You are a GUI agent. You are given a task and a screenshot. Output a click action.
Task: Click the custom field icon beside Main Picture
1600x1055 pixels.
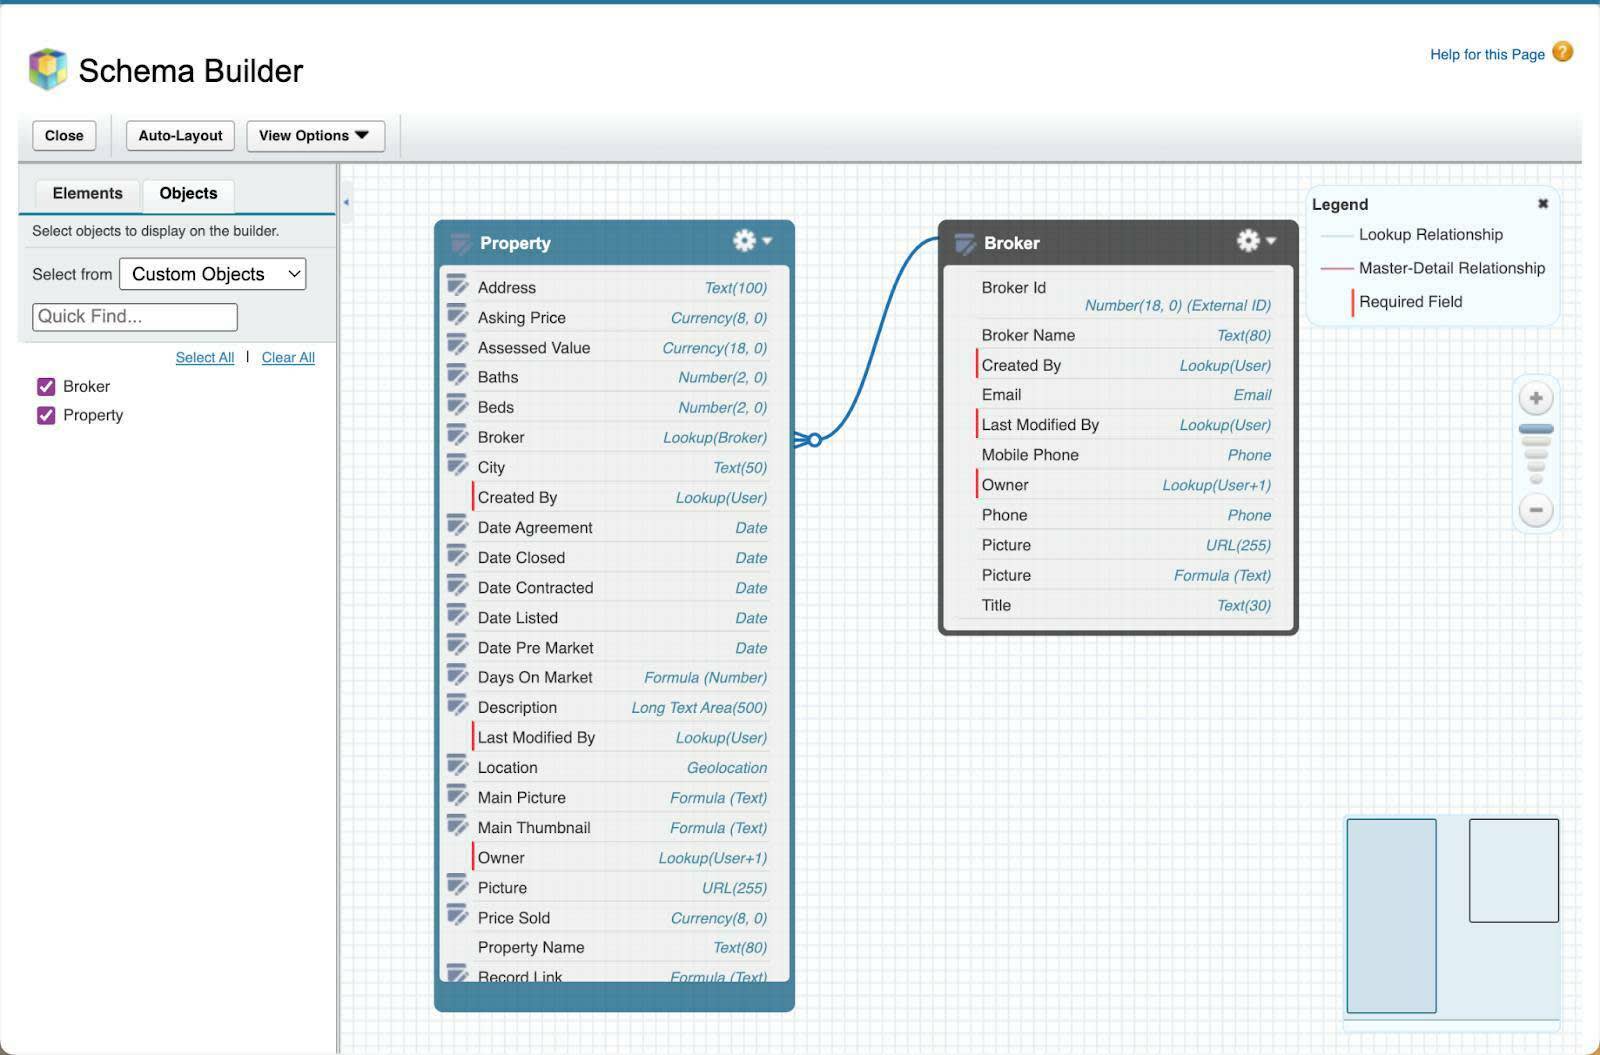pyautogui.click(x=458, y=796)
